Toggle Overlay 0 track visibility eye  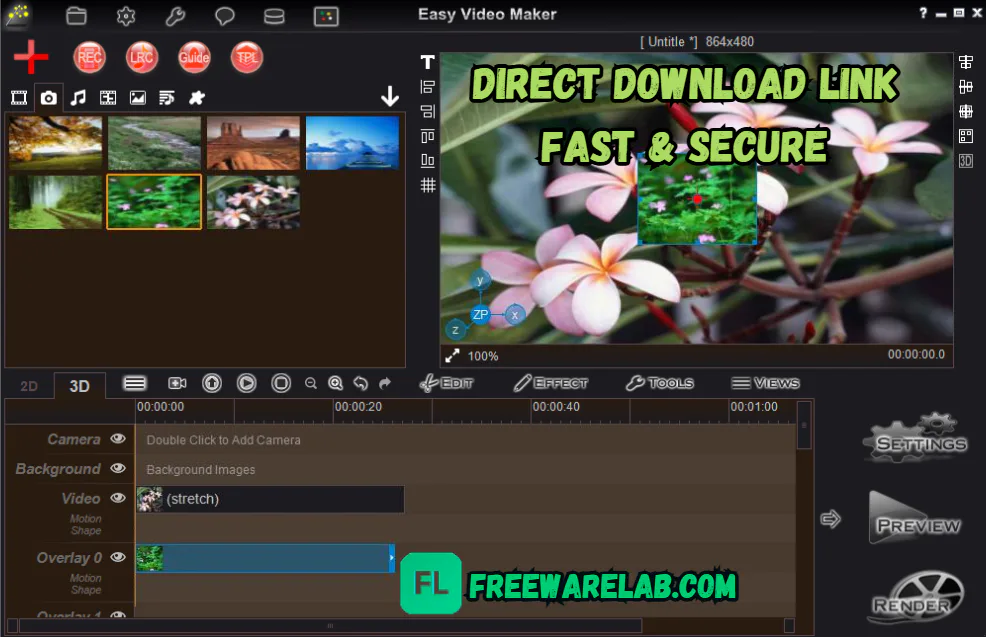click(118, 557)
